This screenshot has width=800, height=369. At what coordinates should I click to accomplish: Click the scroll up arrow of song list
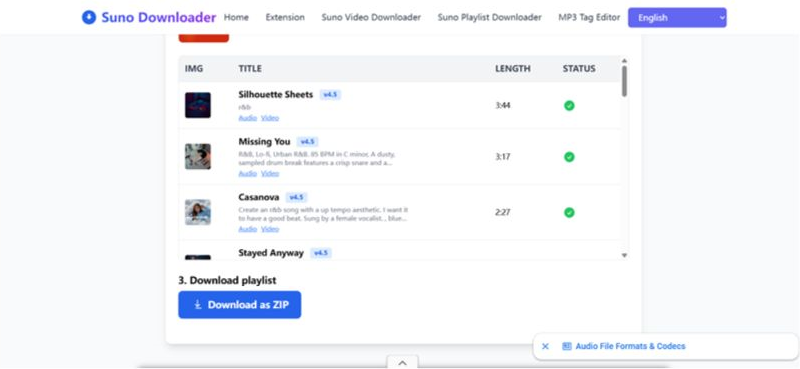[x=624, y=61]
